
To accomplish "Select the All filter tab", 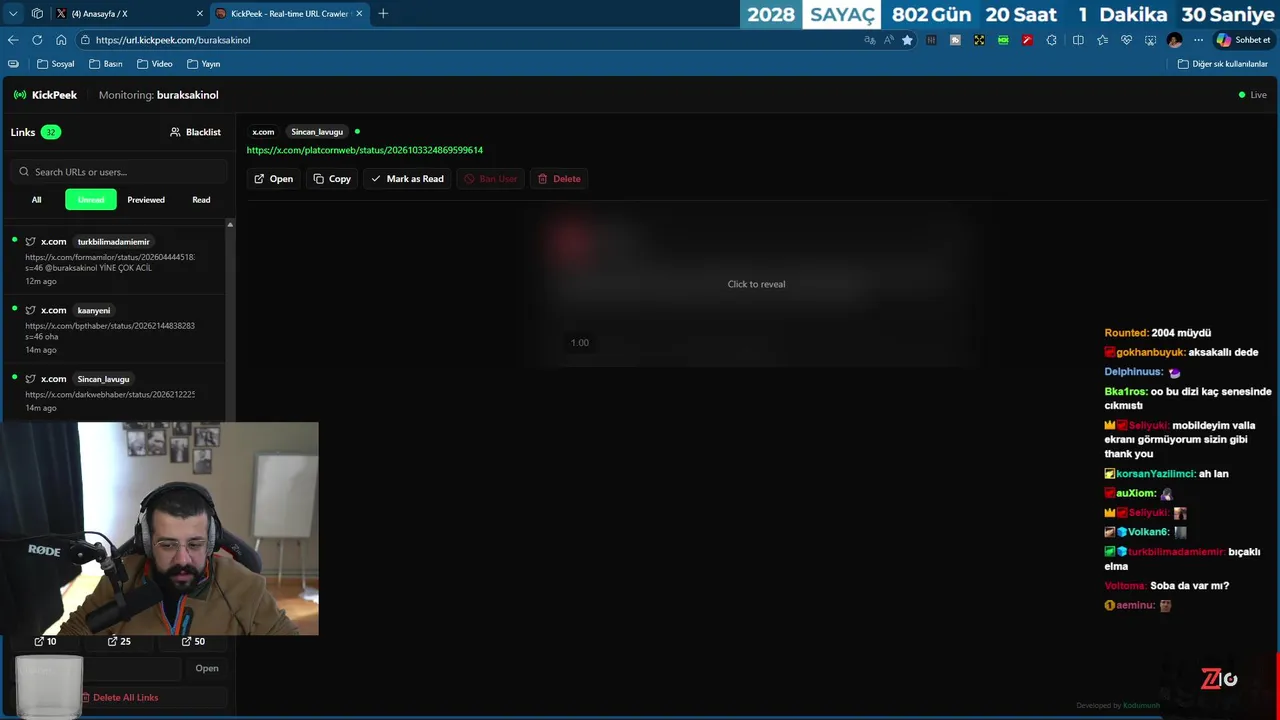I will click(37, 200).
